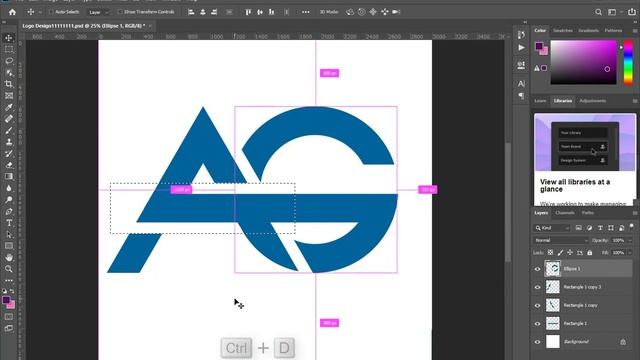The image size is (640, 360).
Task: Select the Rectangular Marquee tool
Action: (x=9, y=49)
